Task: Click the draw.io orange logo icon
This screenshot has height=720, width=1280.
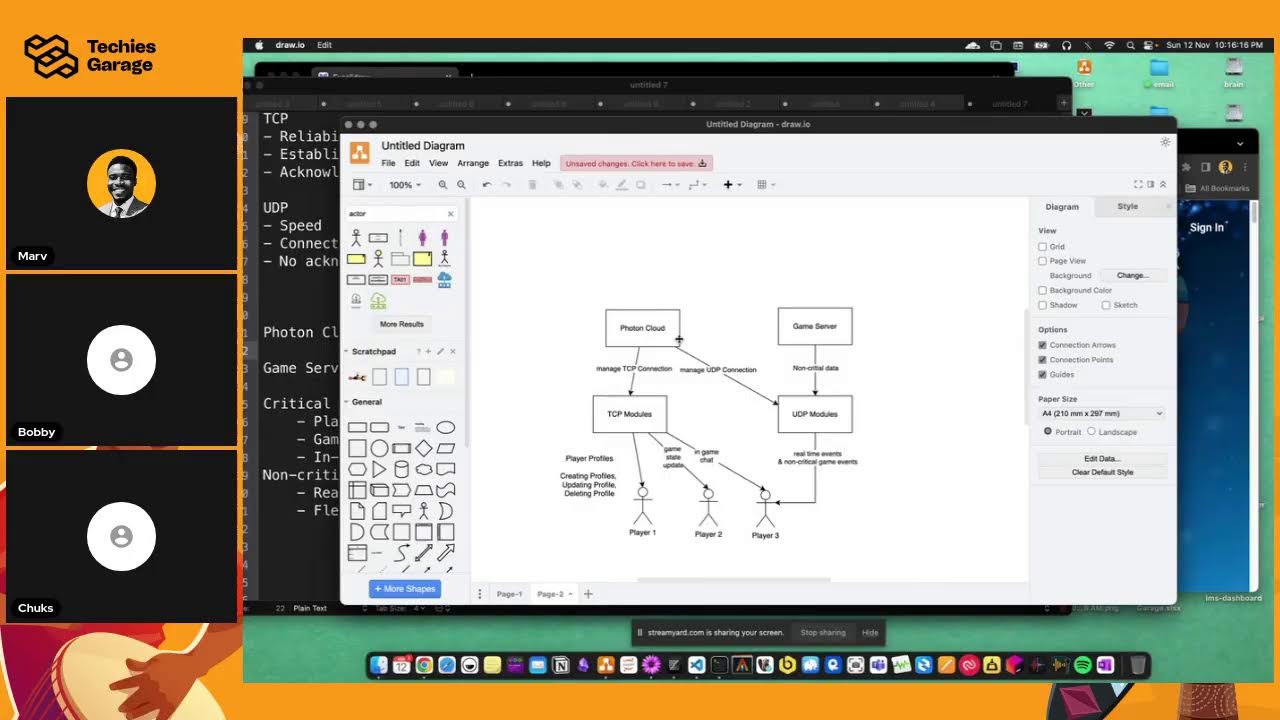Action: [359, 152]
